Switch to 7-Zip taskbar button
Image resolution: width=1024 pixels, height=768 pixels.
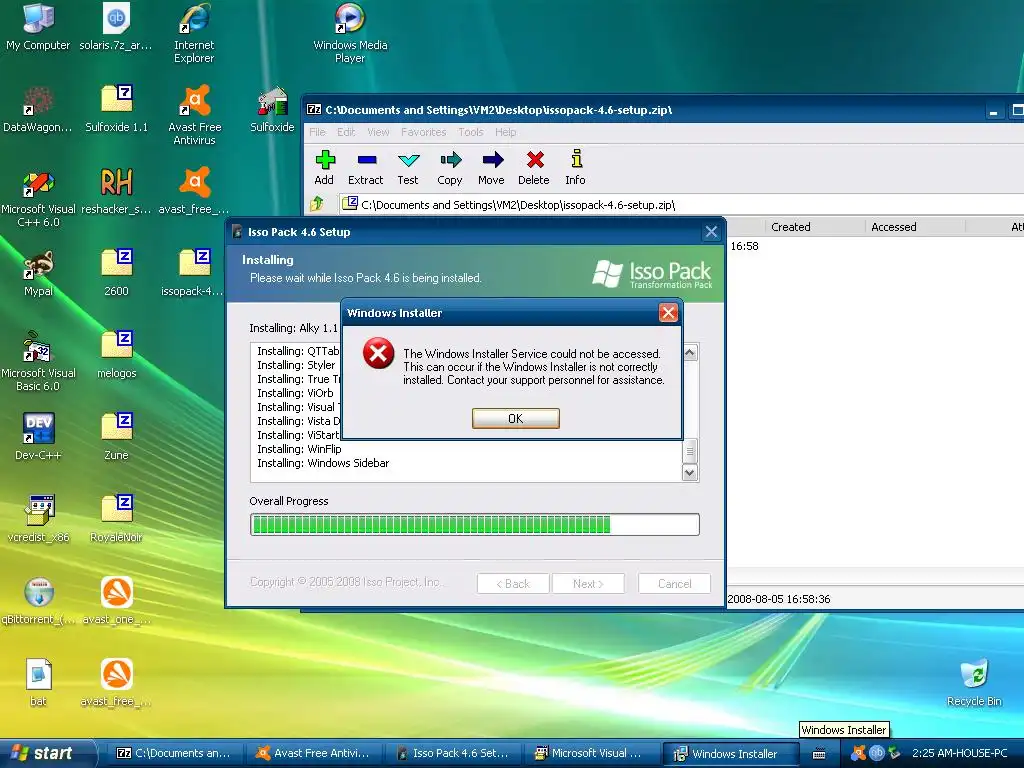173,754
